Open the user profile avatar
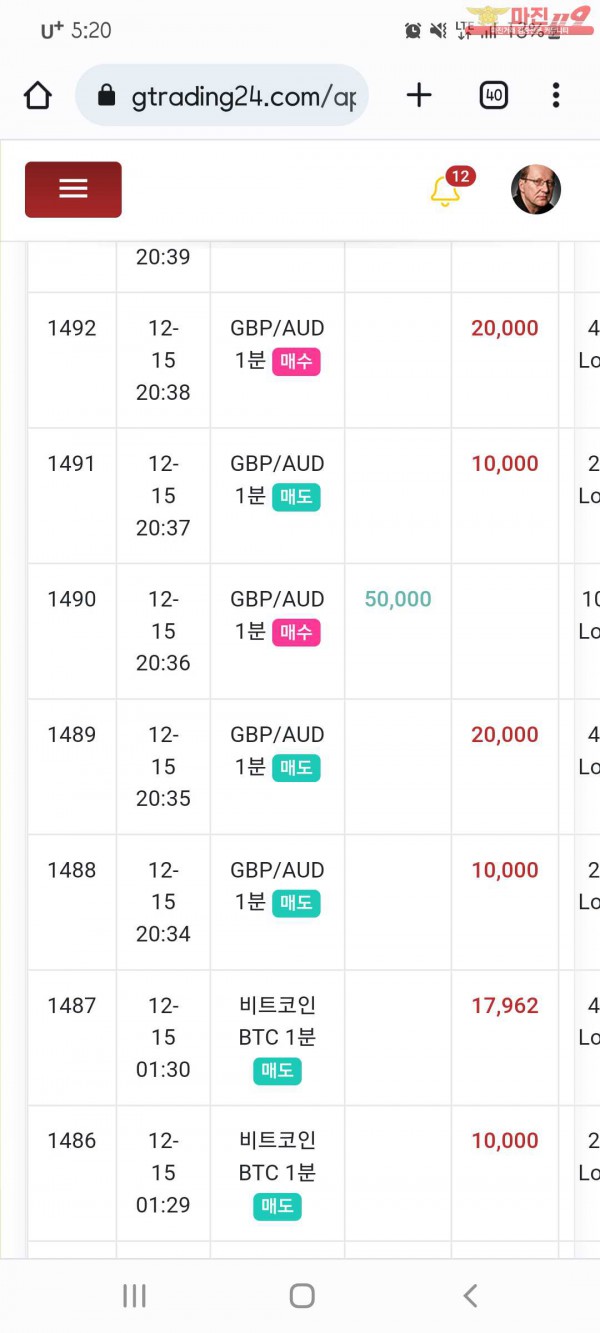Image resolution: width=600 pixels, height=1333 pixels. (x=536, y=189)
